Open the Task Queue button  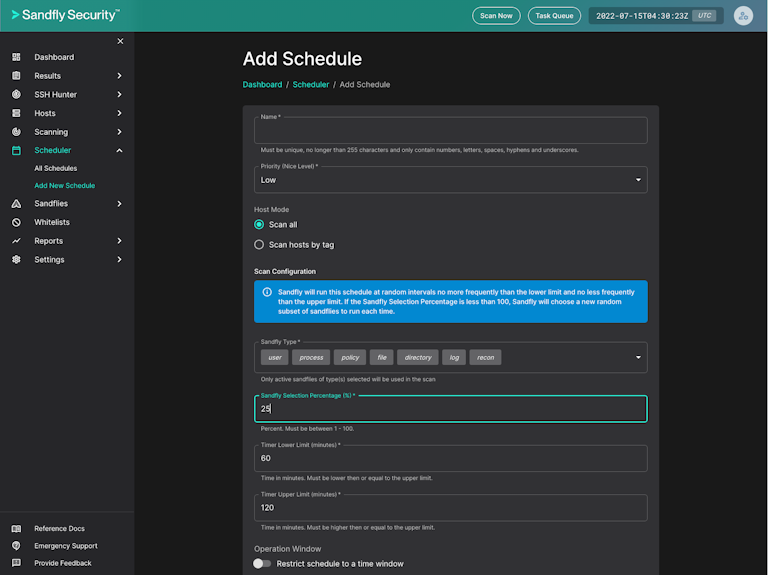pyautogui.click(x=554, y=16)
